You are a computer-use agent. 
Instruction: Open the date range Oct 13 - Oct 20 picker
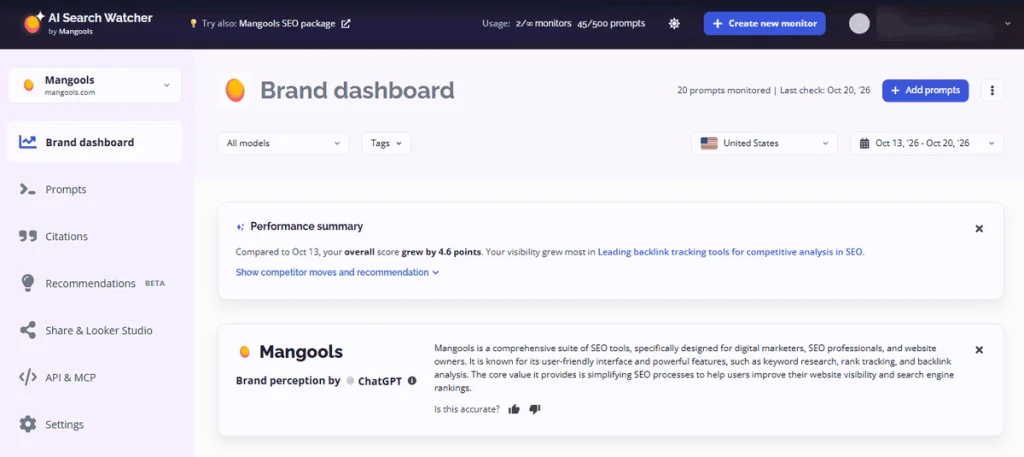(x=926, y=143)
